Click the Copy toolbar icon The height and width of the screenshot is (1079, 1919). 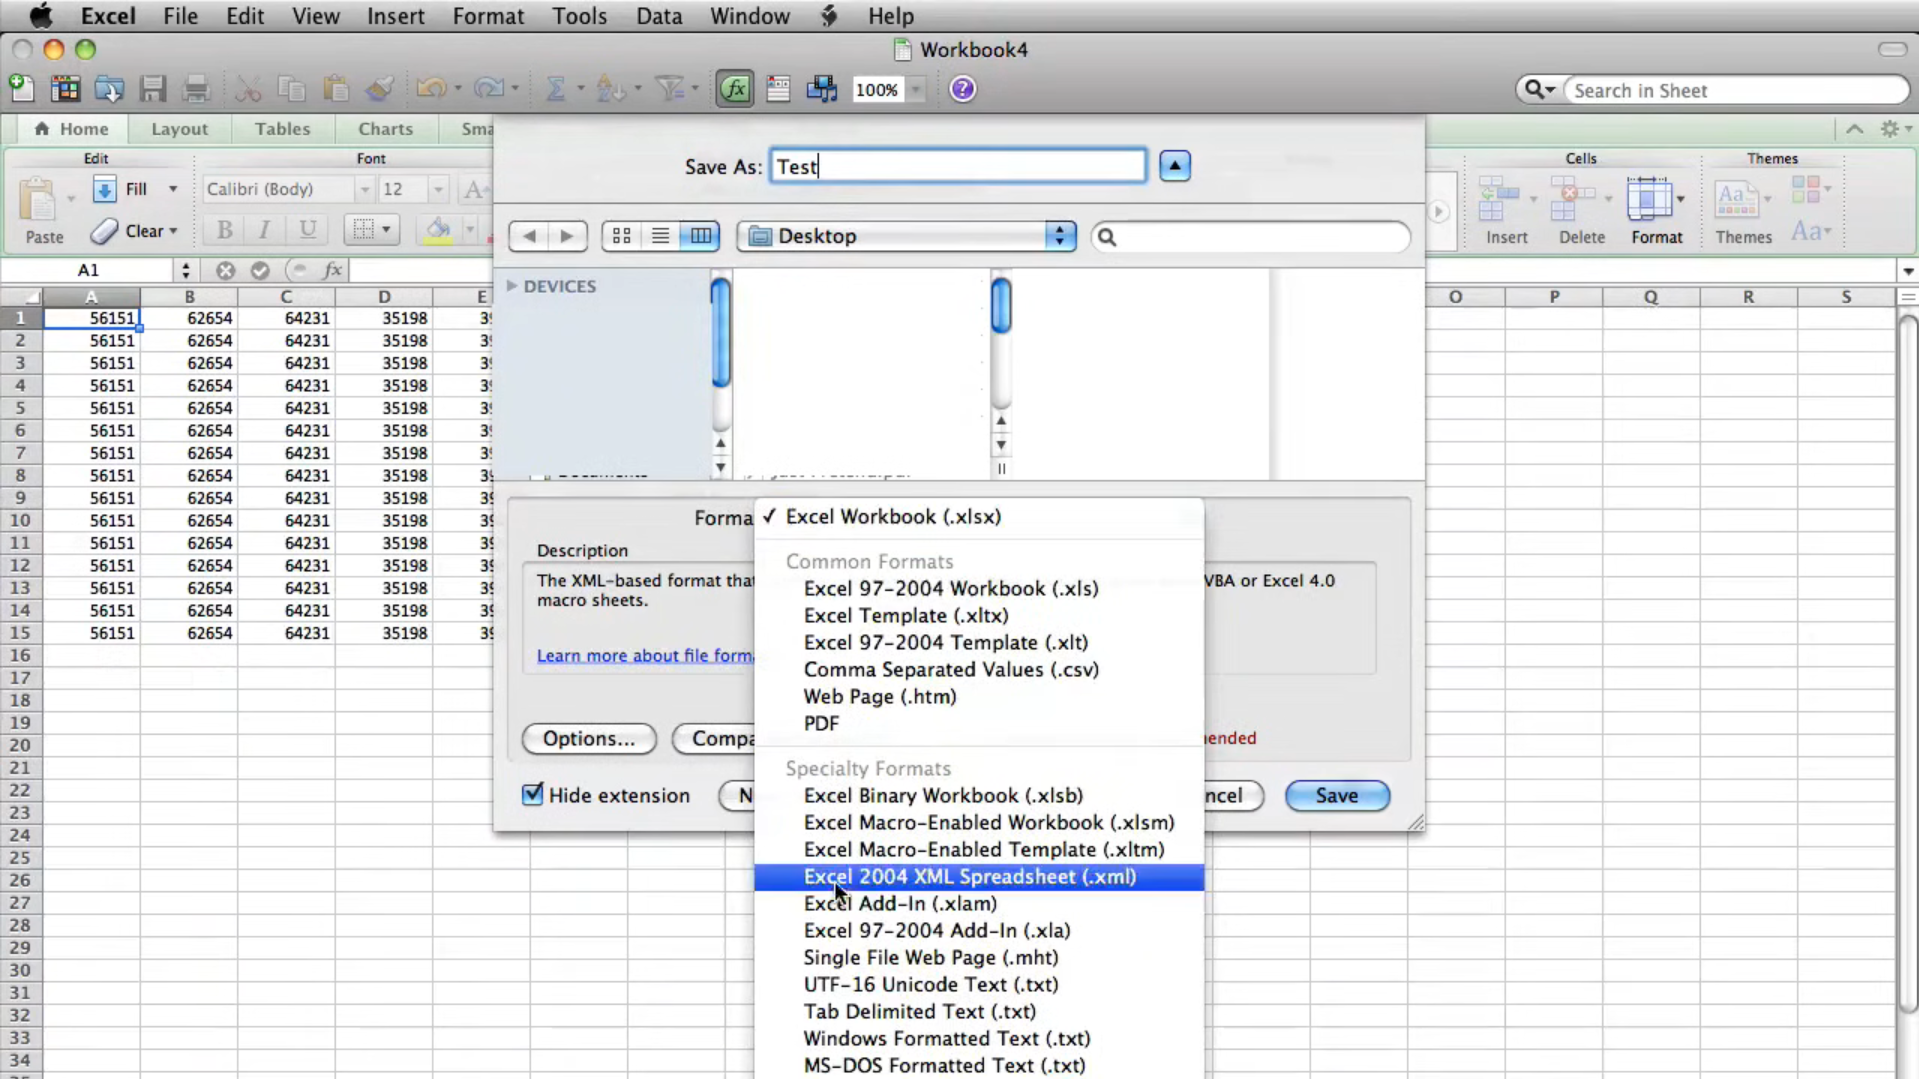tap(292, 89)
